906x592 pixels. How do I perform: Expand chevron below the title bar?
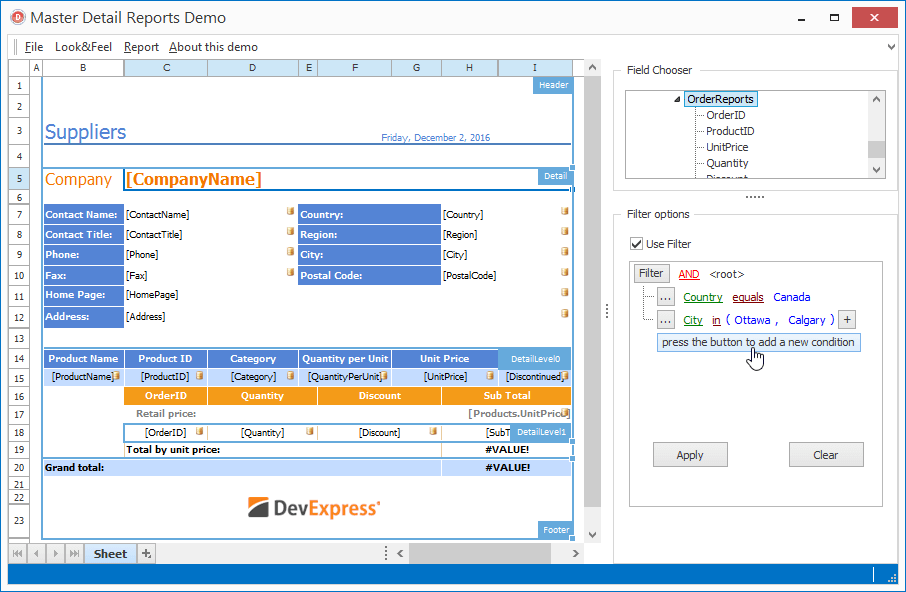(893, 46)
